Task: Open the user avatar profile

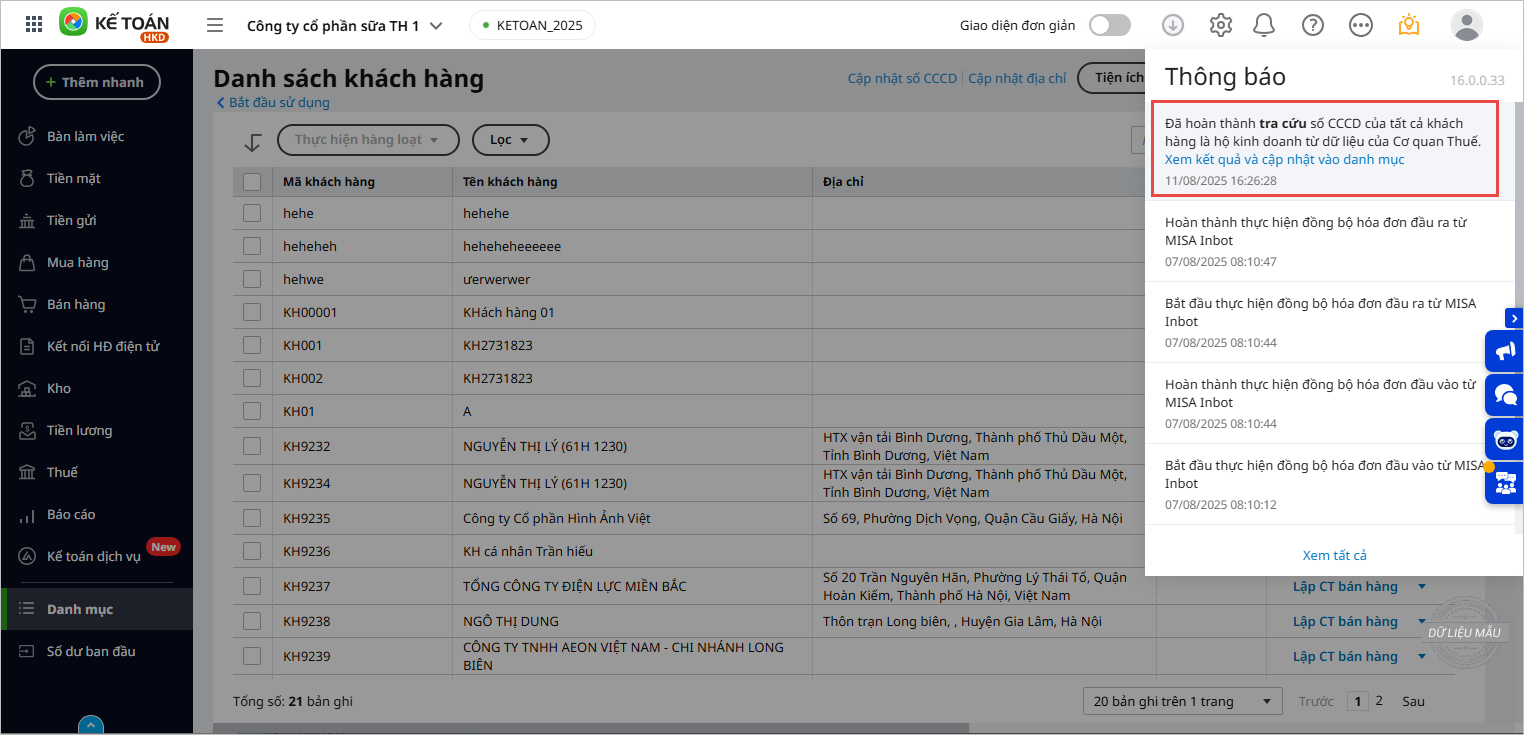Action: (x=1467, y=25)
